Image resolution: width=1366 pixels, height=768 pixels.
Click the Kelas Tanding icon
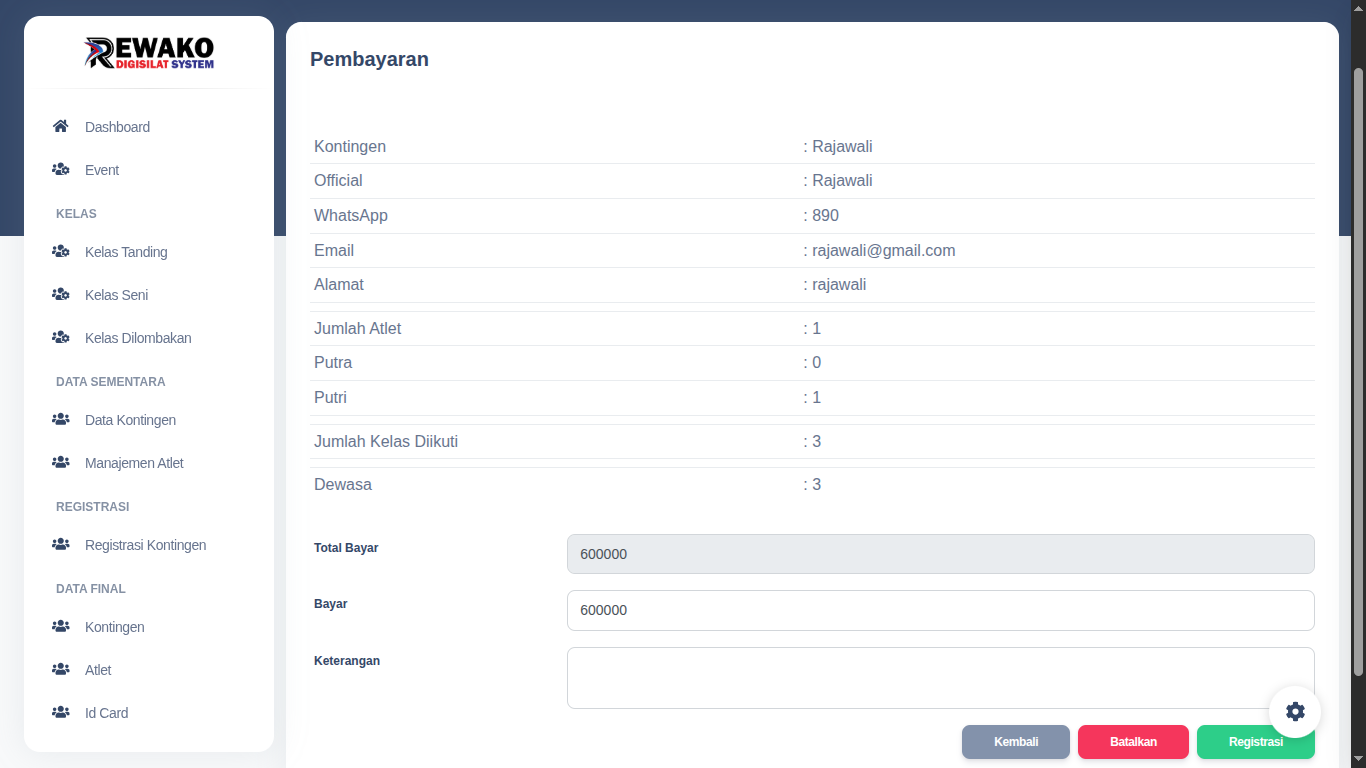(61, 252)
